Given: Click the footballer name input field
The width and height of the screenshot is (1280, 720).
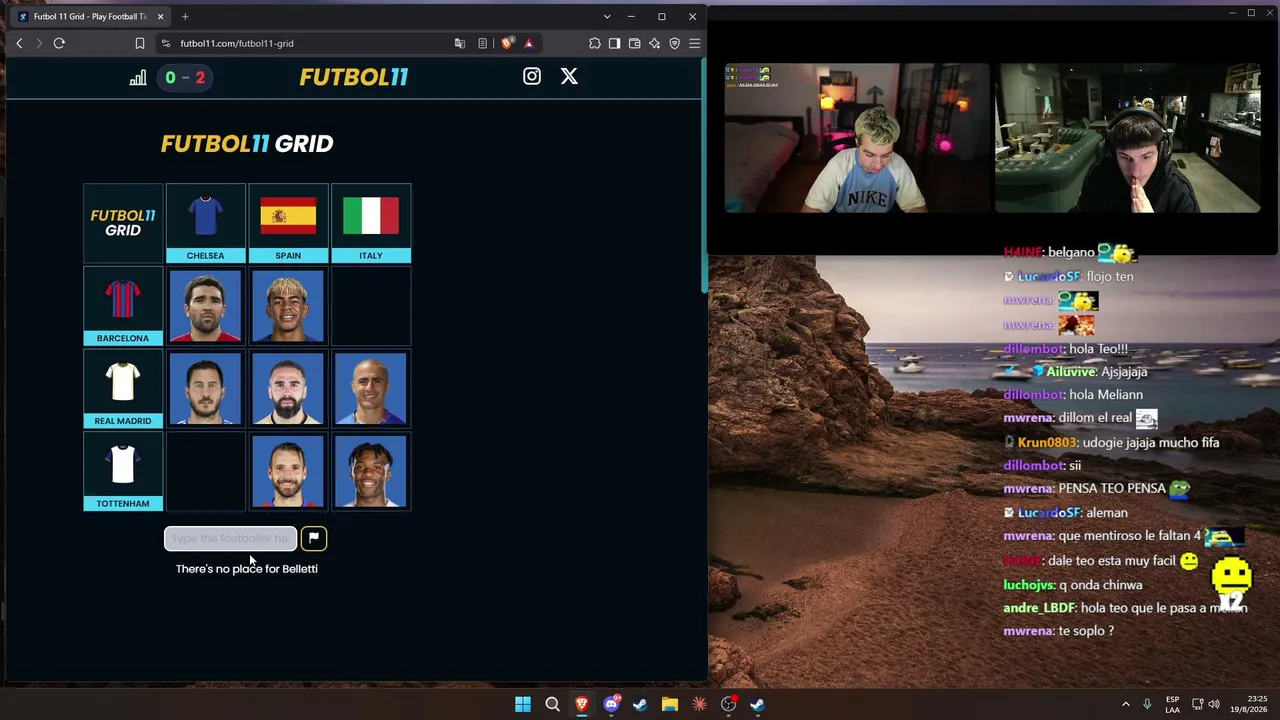Looking at the screenshot, I should (231, 538).
